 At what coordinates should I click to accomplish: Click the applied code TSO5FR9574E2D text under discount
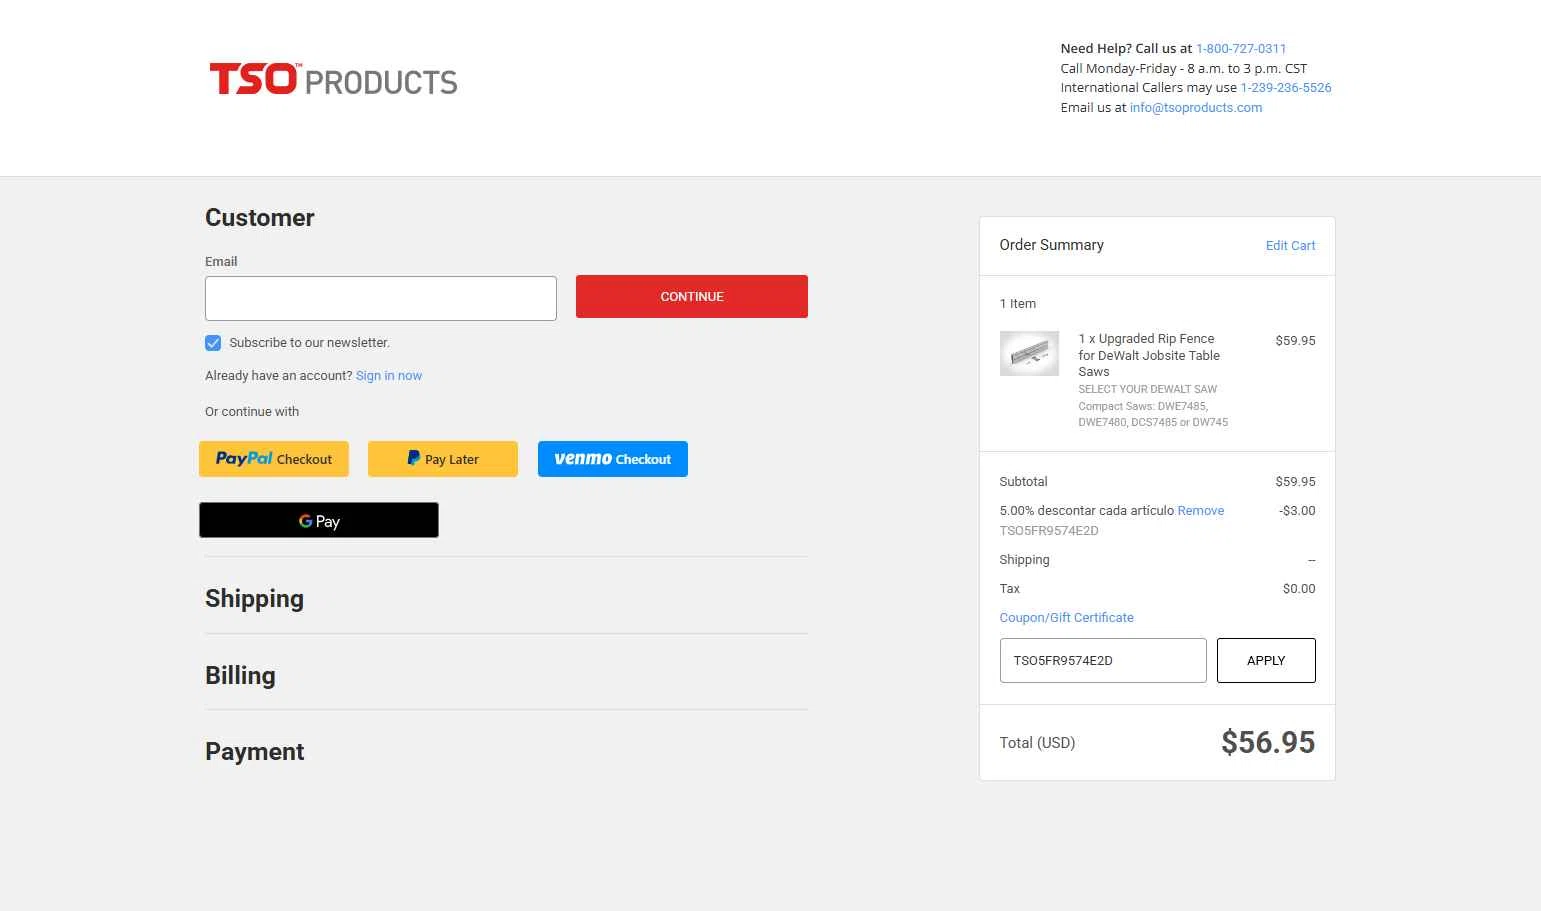click(1049, 531)
